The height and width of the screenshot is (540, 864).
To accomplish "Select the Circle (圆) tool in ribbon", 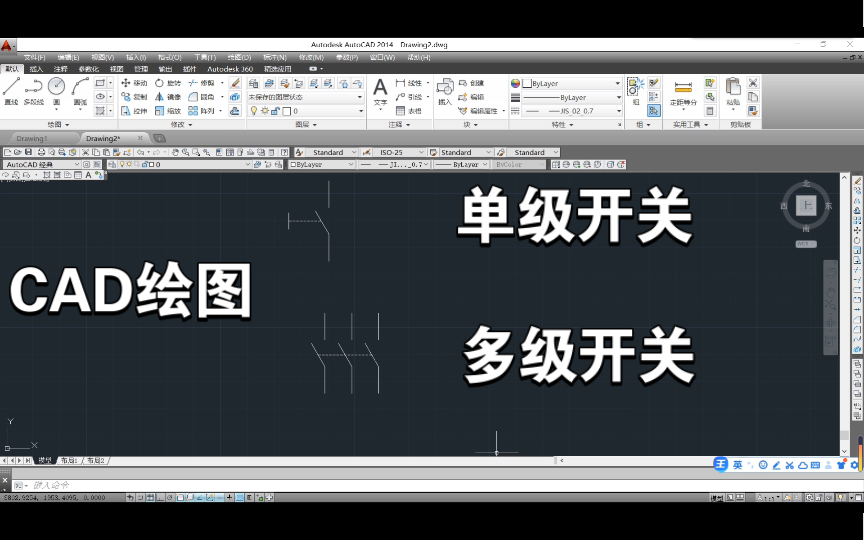I will pyautogui.click(x=56, y=89).
